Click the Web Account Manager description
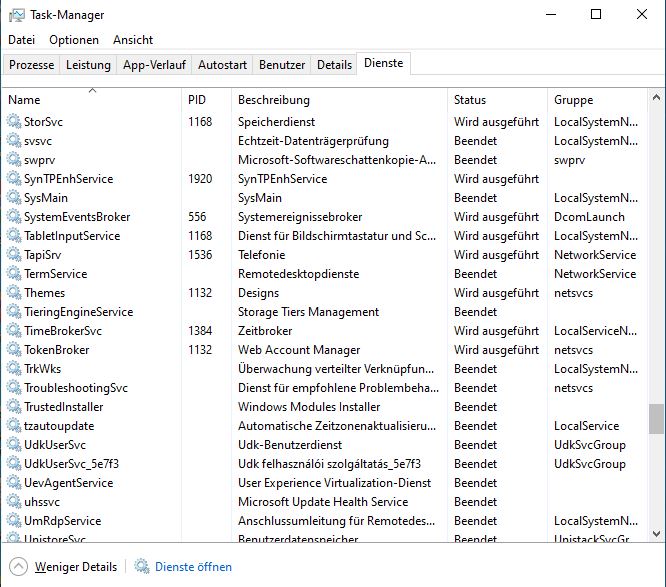This screenshot has height=587, width=666. [x=299, y=350]
